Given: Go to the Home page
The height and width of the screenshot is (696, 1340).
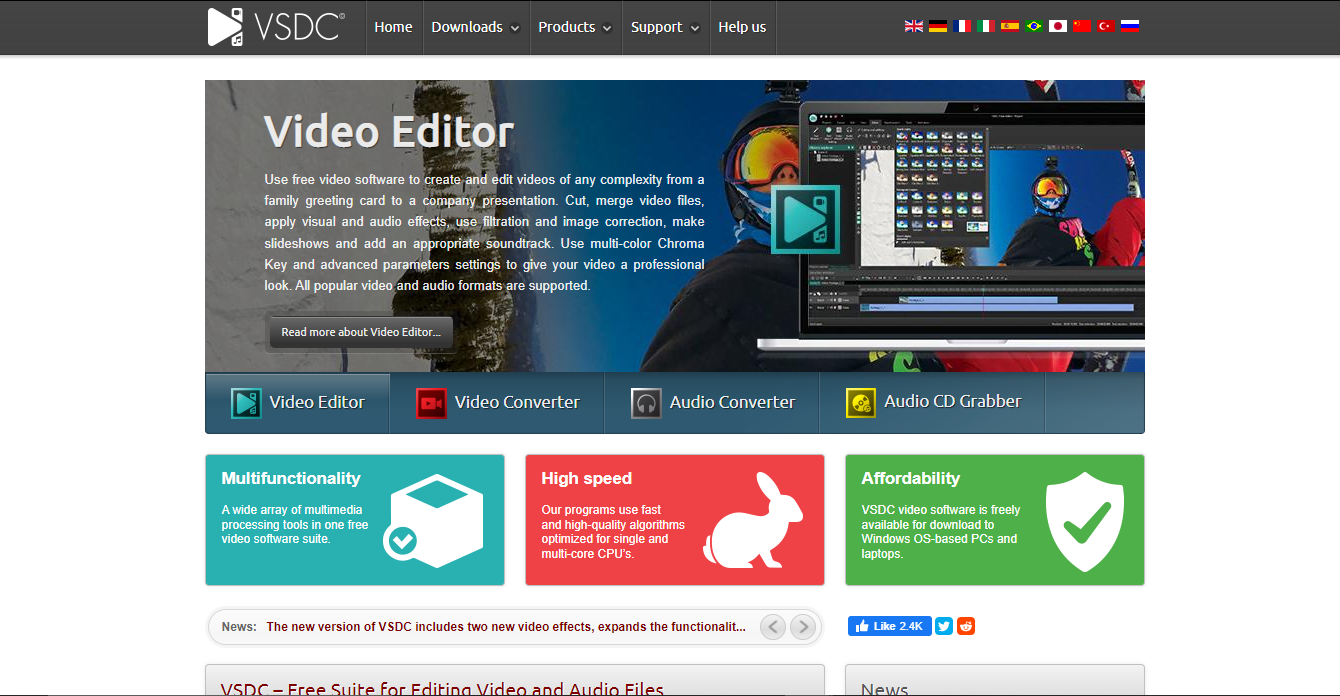Looking at the screenshot, I should point(393,27).
